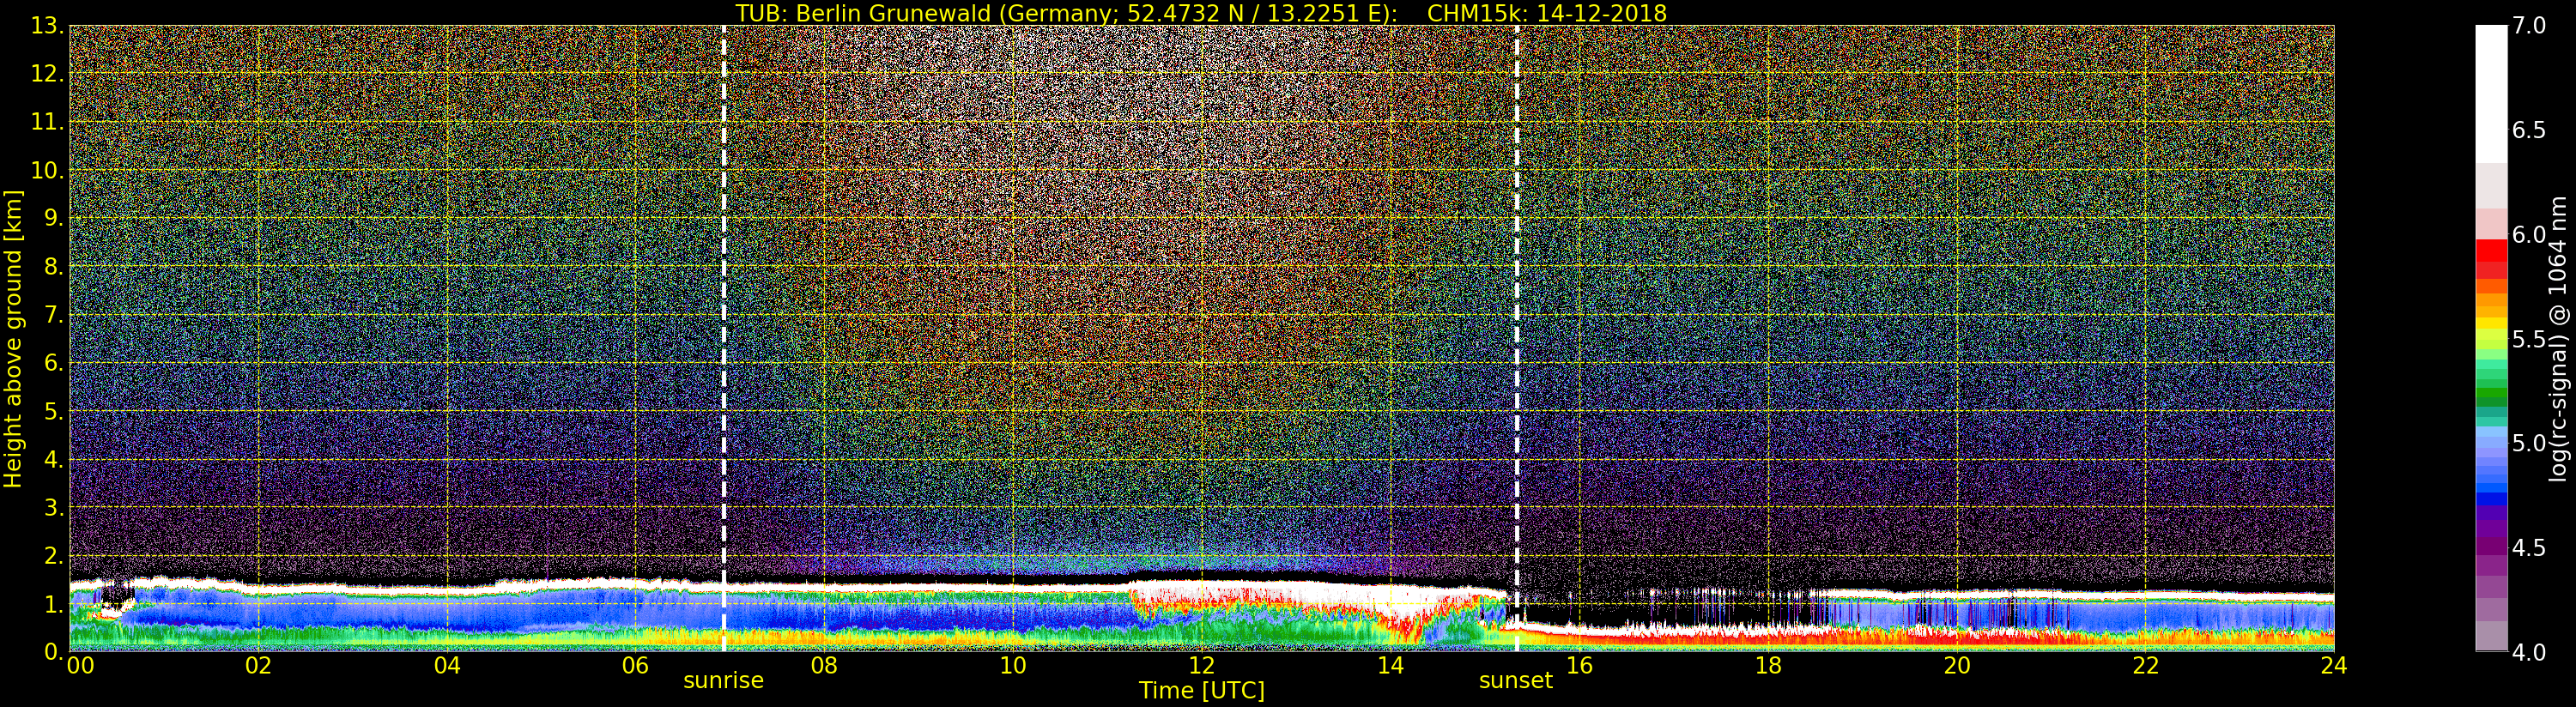The width and height of the screenshot is (2576, 707).
Task: Click the 24 hour tick at axis end
Action: click(2333, 666)
